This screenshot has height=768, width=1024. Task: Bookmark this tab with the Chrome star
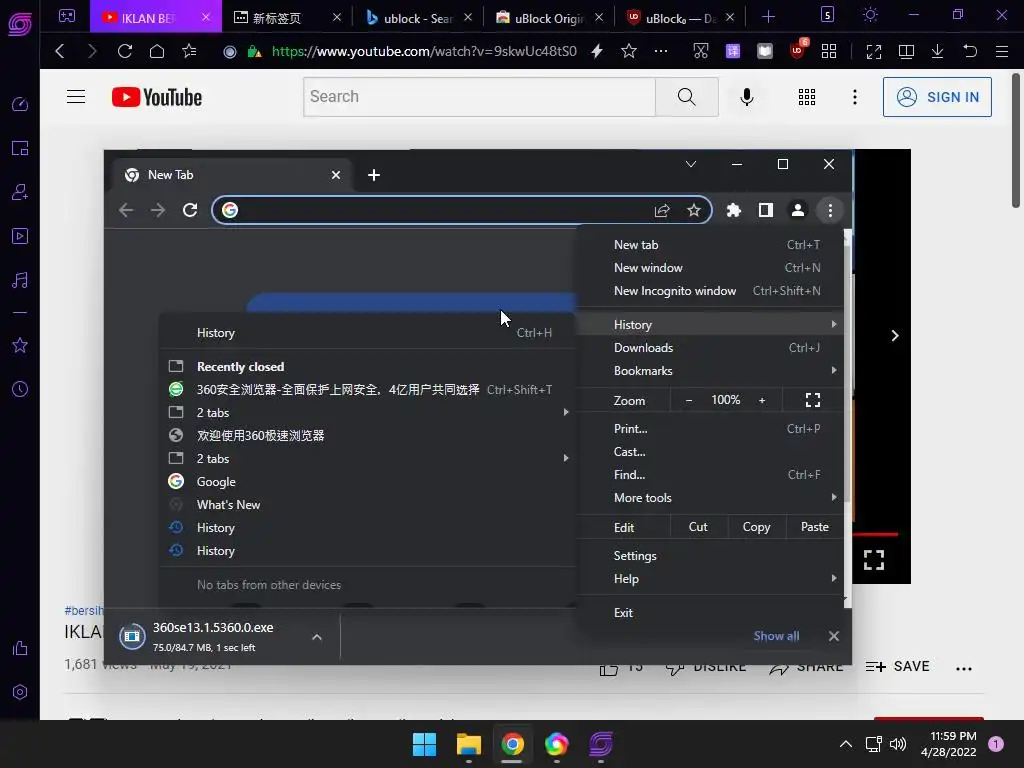click(693, 210)
